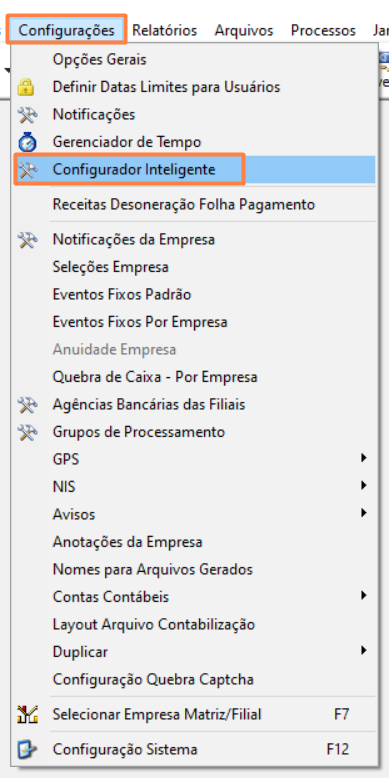Open the Processos menu in menu bar
The width and height of the screenshot is (389, 778).
tap(323, 30)
